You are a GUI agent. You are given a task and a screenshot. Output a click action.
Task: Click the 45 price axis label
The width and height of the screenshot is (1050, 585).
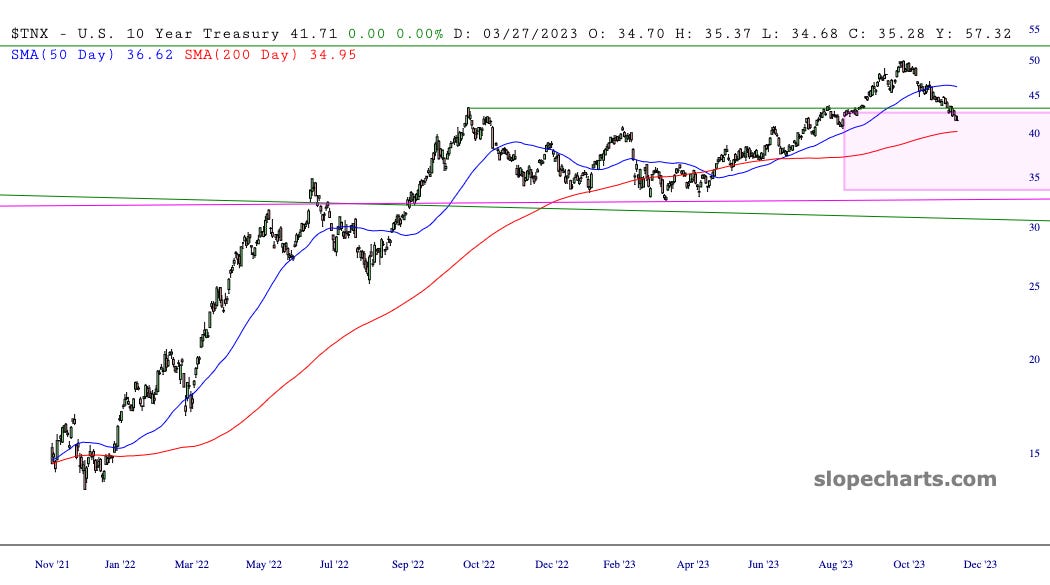pyautogui.click(x=1034, y=95)
